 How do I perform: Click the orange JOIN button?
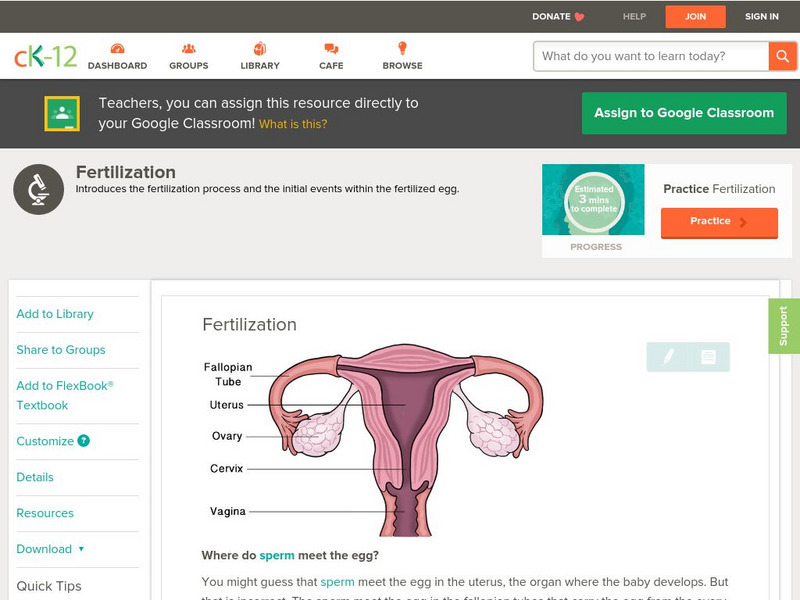tap(695, 17)
